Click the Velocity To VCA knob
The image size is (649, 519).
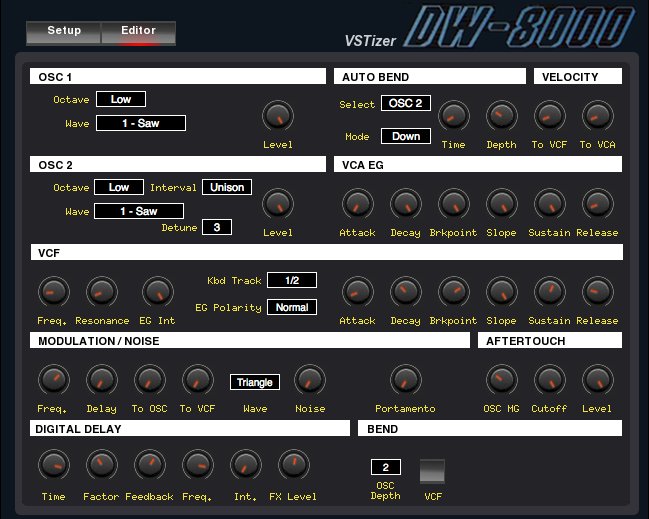598,116
